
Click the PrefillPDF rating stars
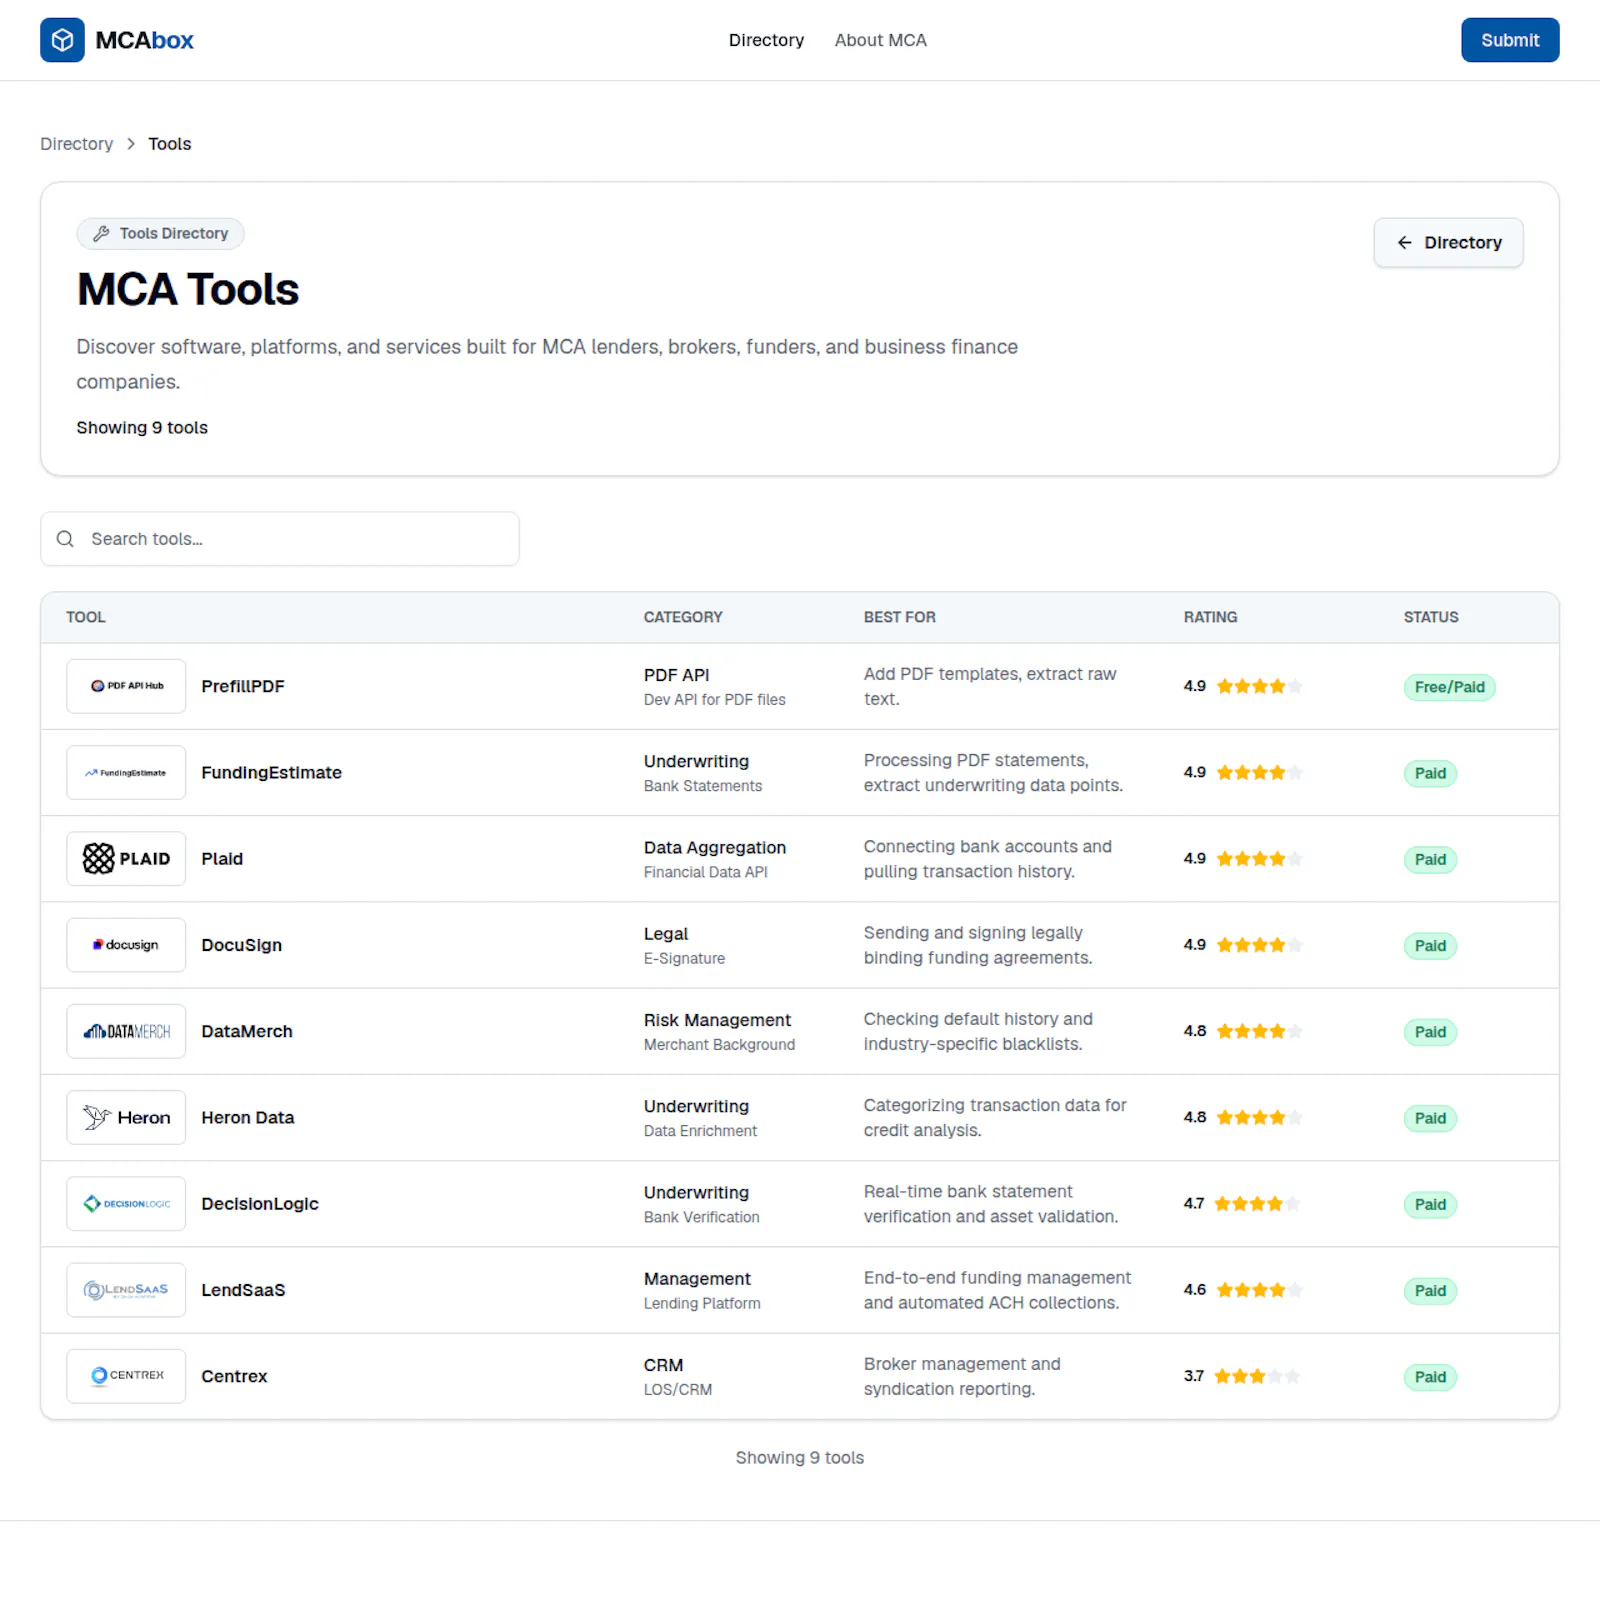click(1259, 686)
